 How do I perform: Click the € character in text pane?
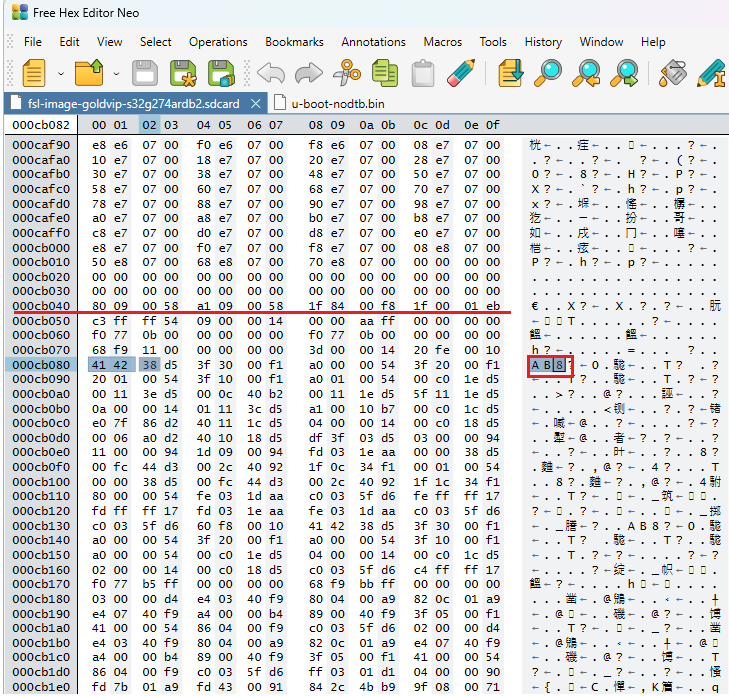pyautogui.click(x=535, y=306)
